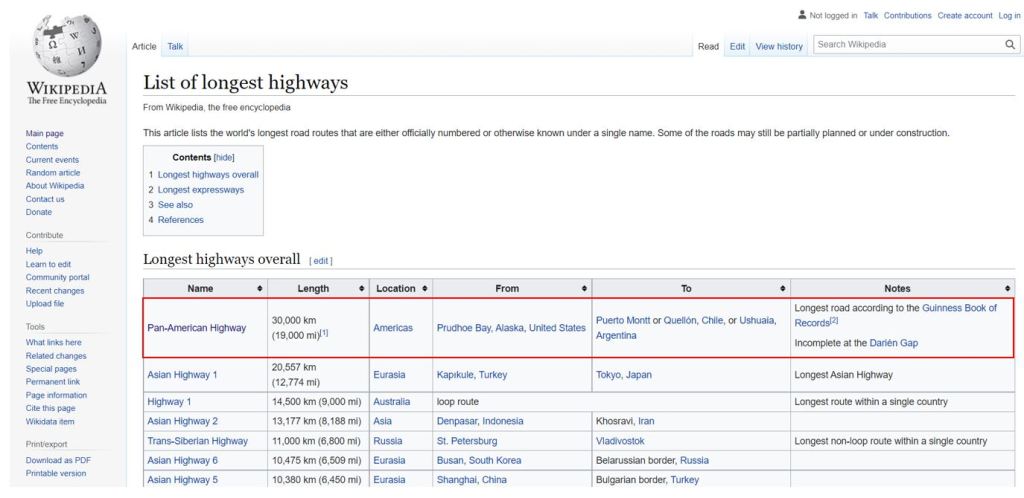1024x498 pixels.
Task: Hide the Contents box
Action: pyautogui.click(x=224, y=158)
